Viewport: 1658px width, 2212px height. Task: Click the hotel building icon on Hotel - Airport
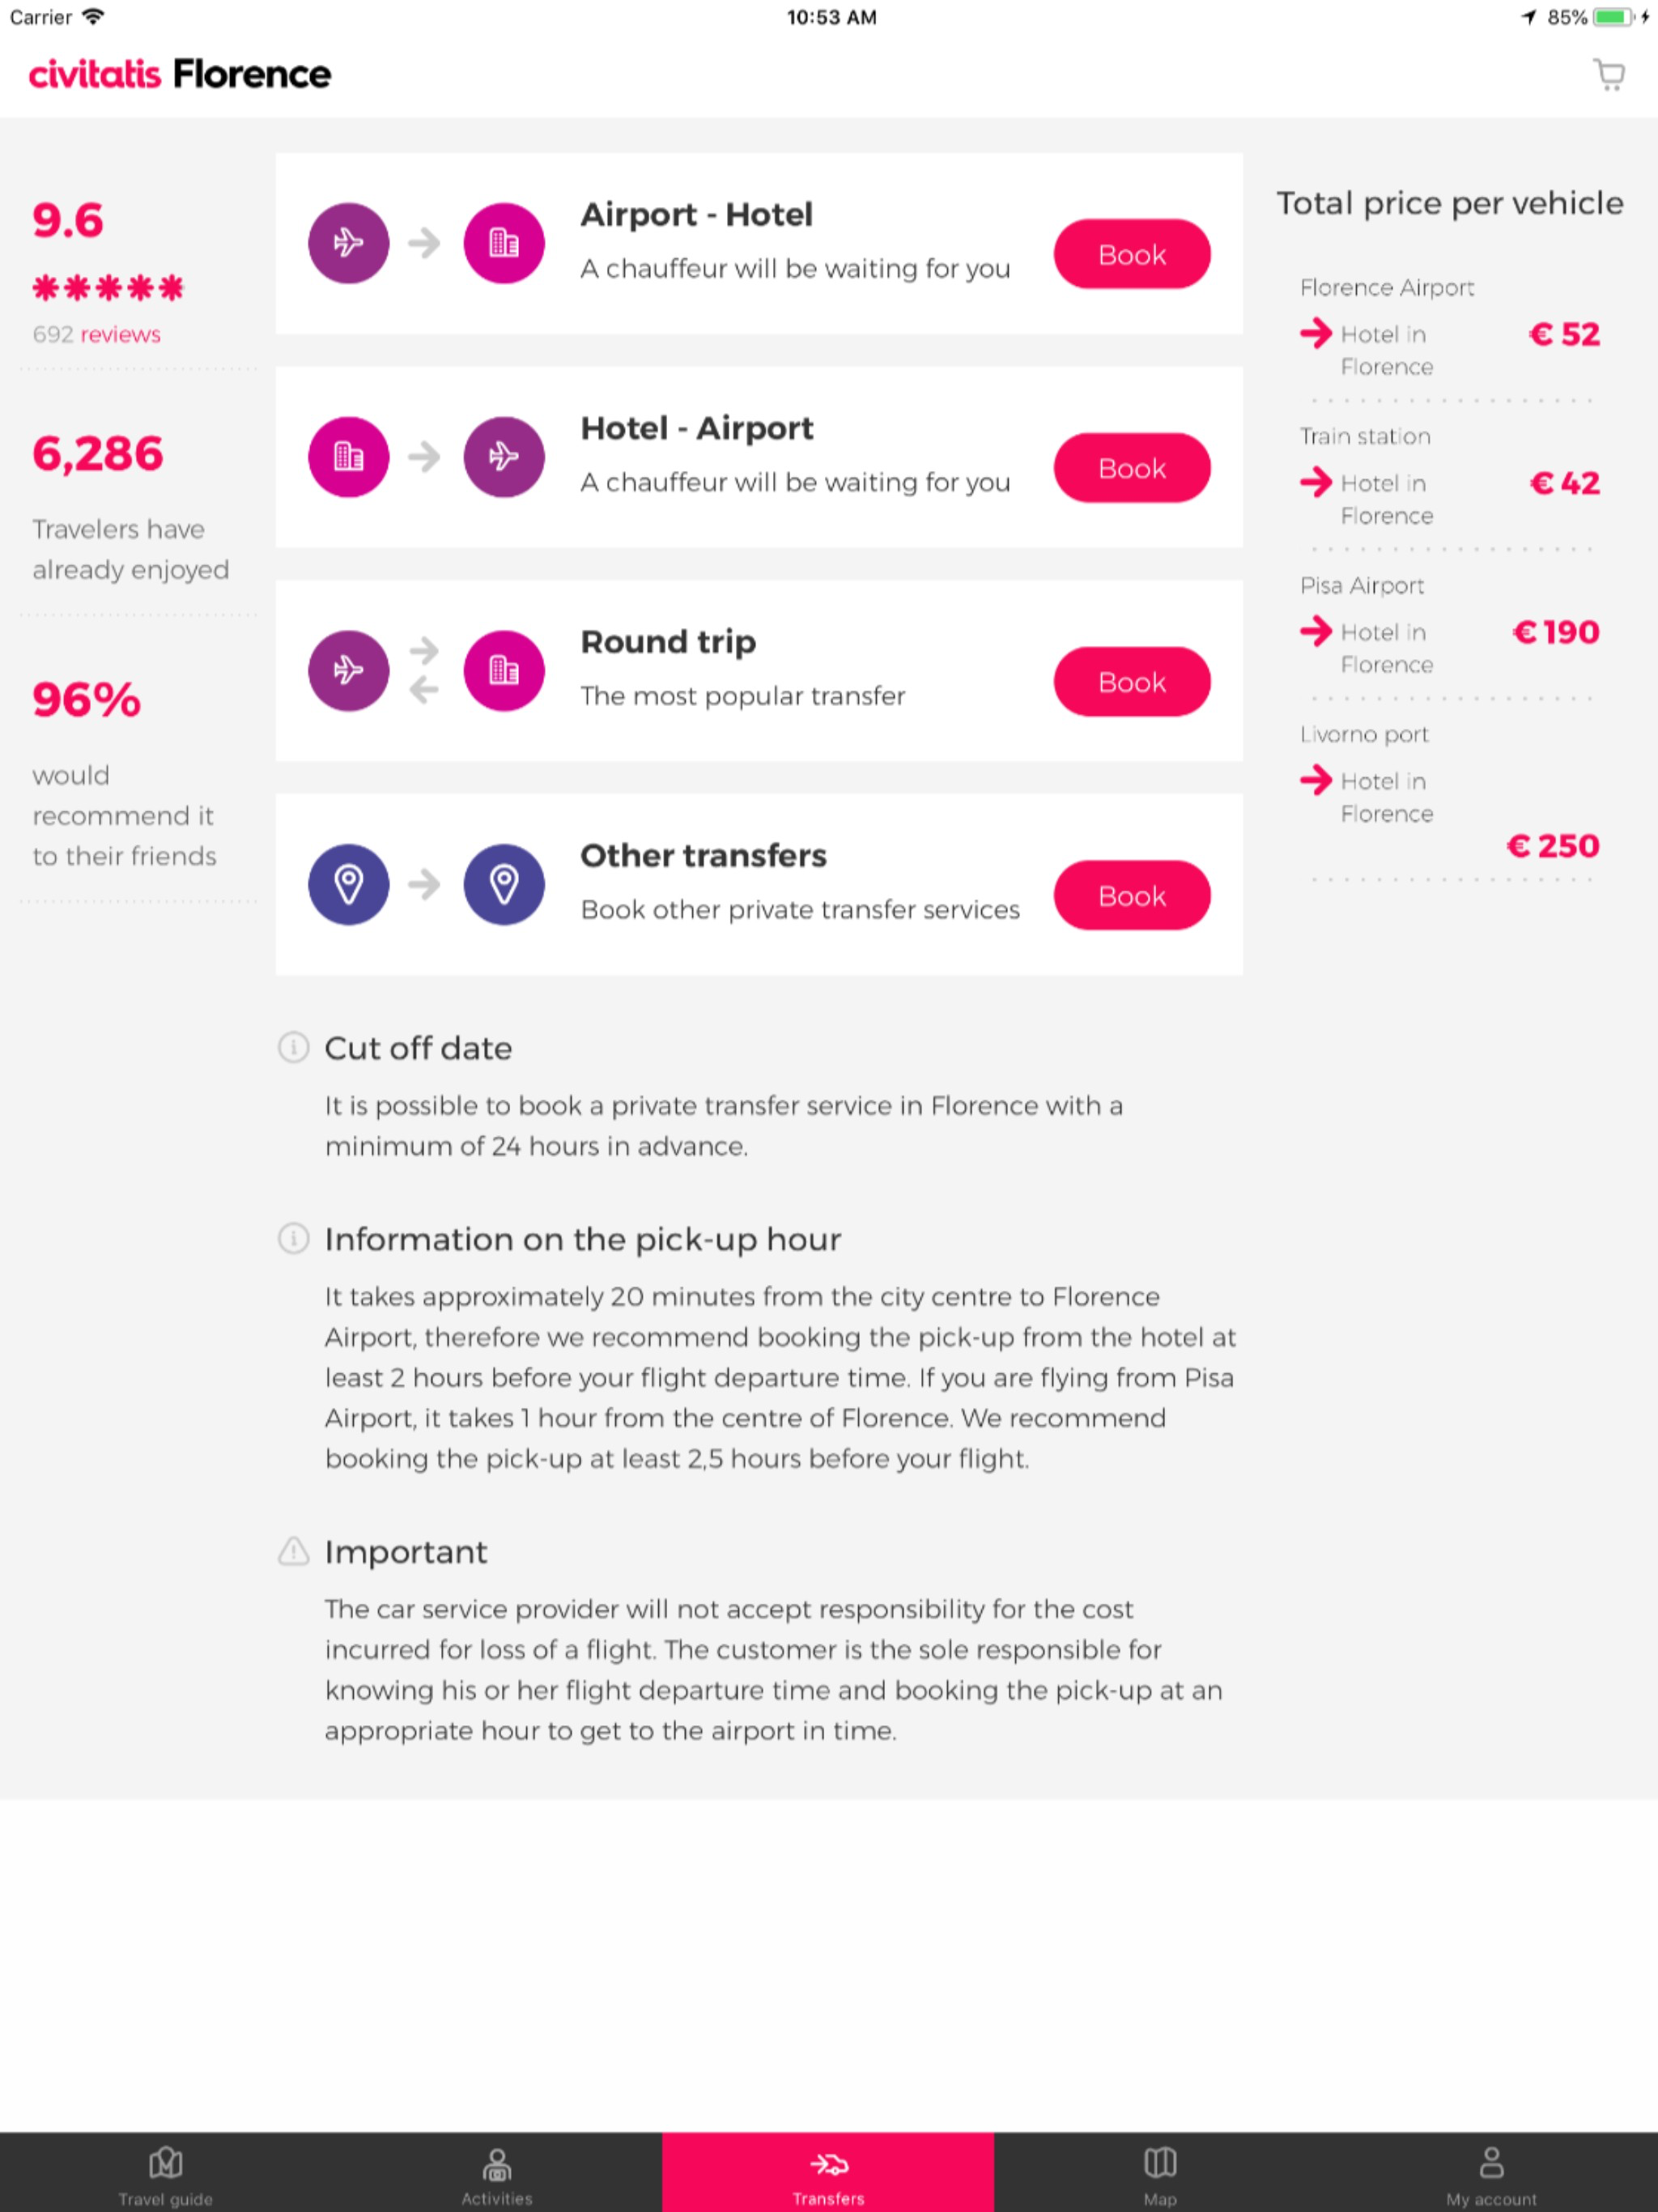click(x=348, y=456)
